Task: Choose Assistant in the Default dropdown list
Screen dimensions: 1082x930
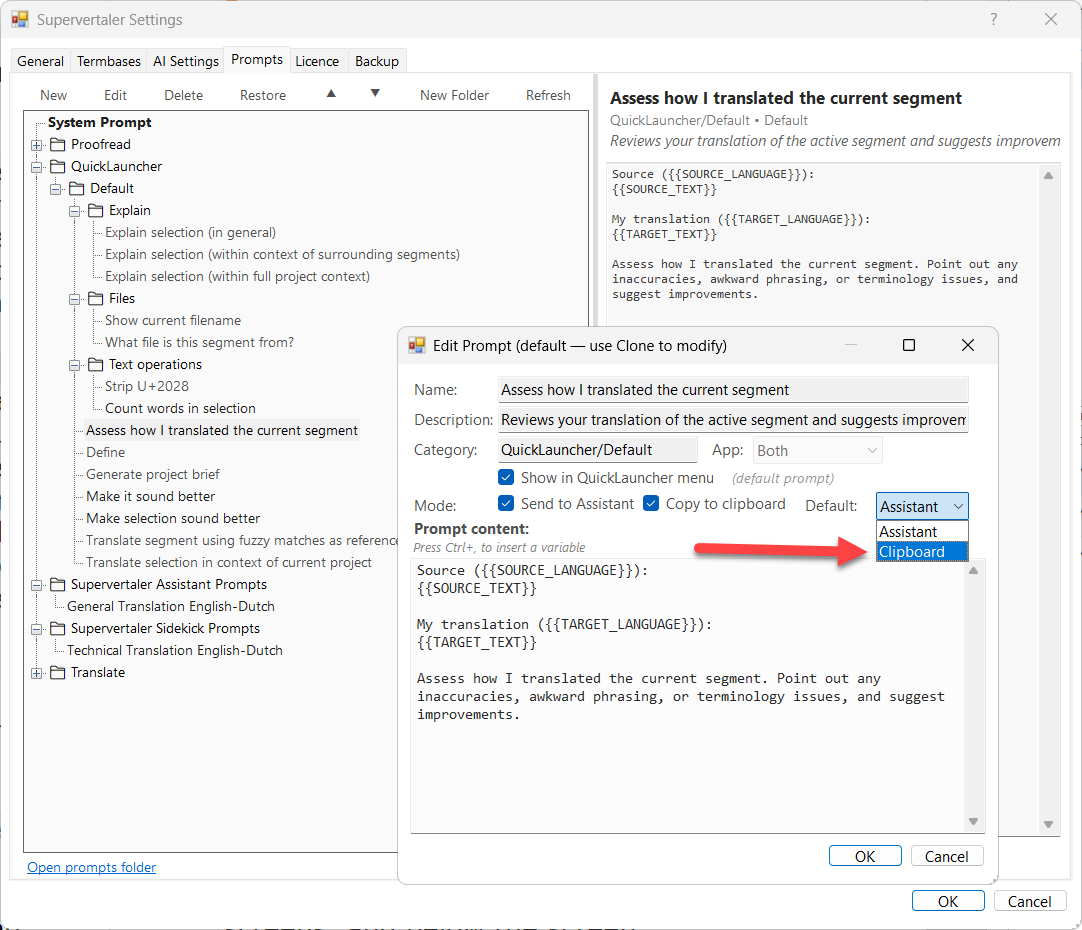Action: tap(922, 532)
